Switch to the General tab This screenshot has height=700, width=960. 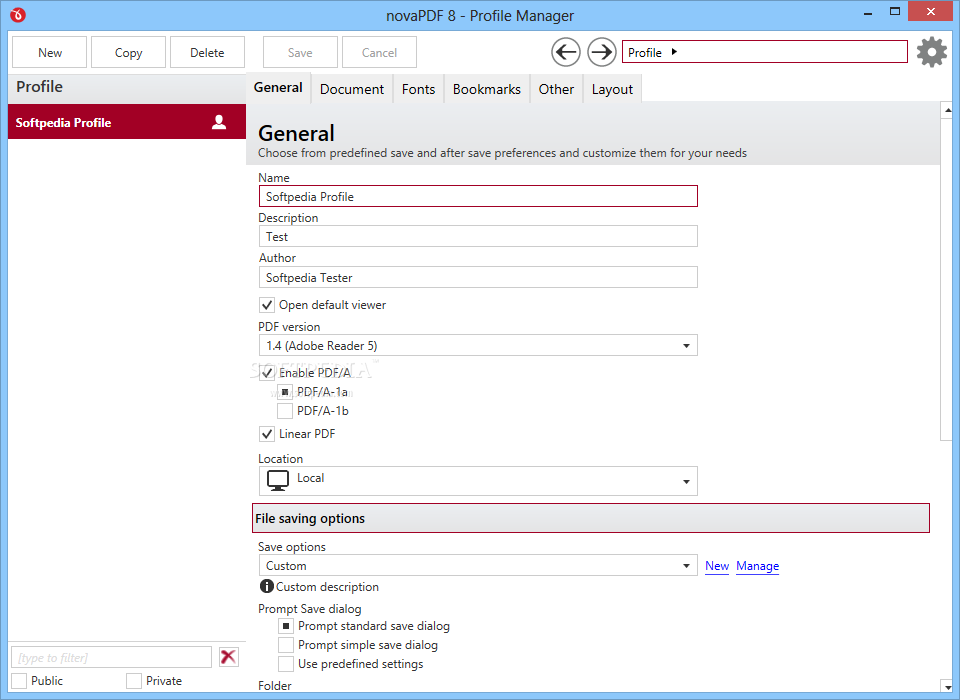point(278,88)
